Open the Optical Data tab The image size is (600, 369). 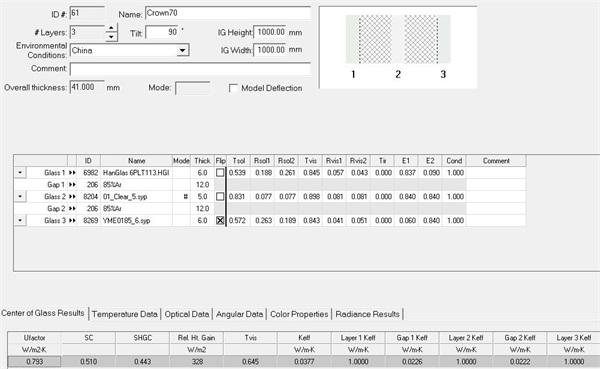point(187,314)
